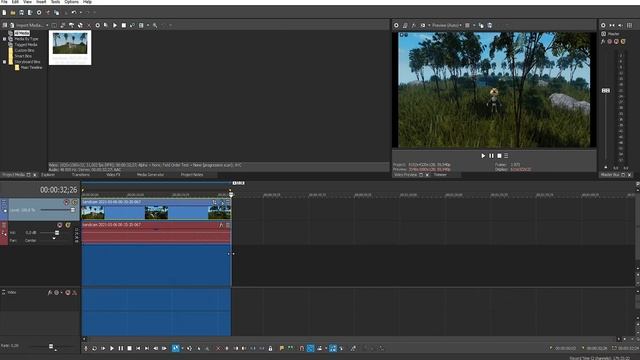The image size is (640, 360).
Task: Mute the audio track
Action: [60, 225]
